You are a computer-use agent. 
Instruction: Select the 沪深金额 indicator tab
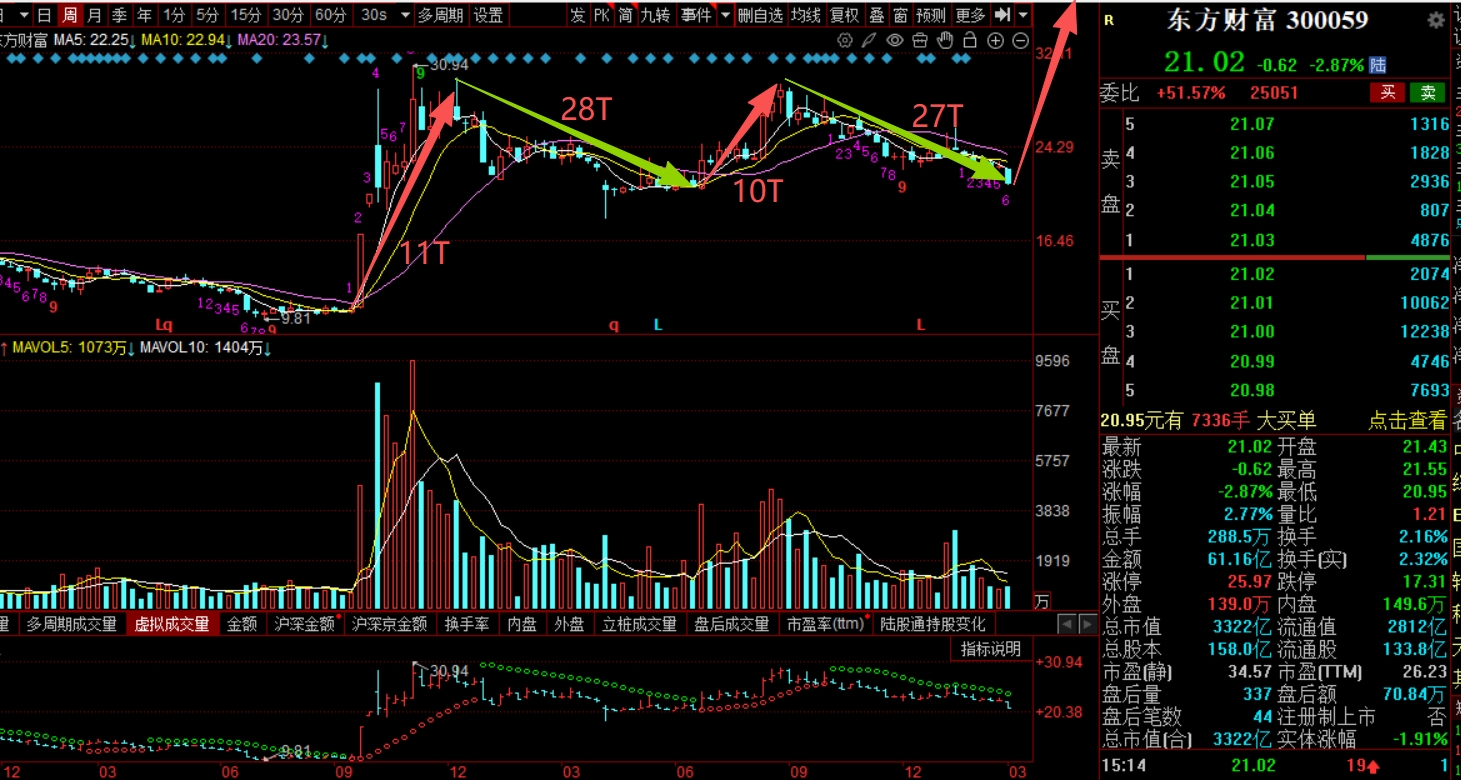tap(305, 624)
